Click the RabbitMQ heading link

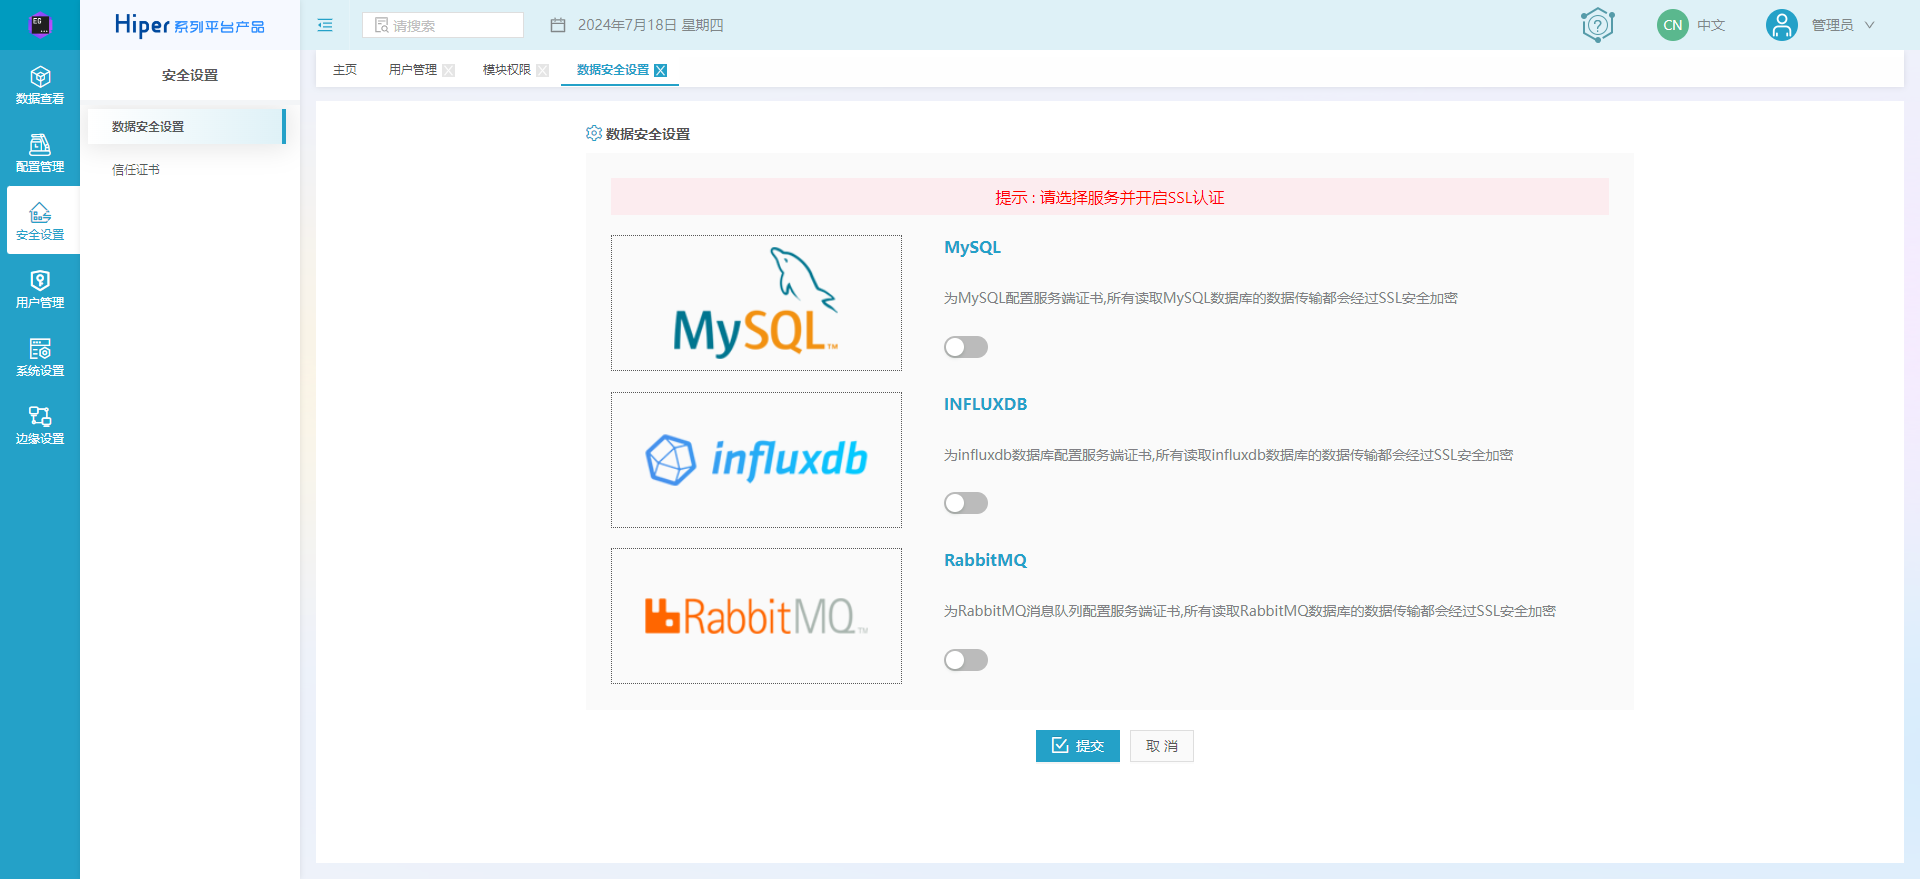click(985, 560)
